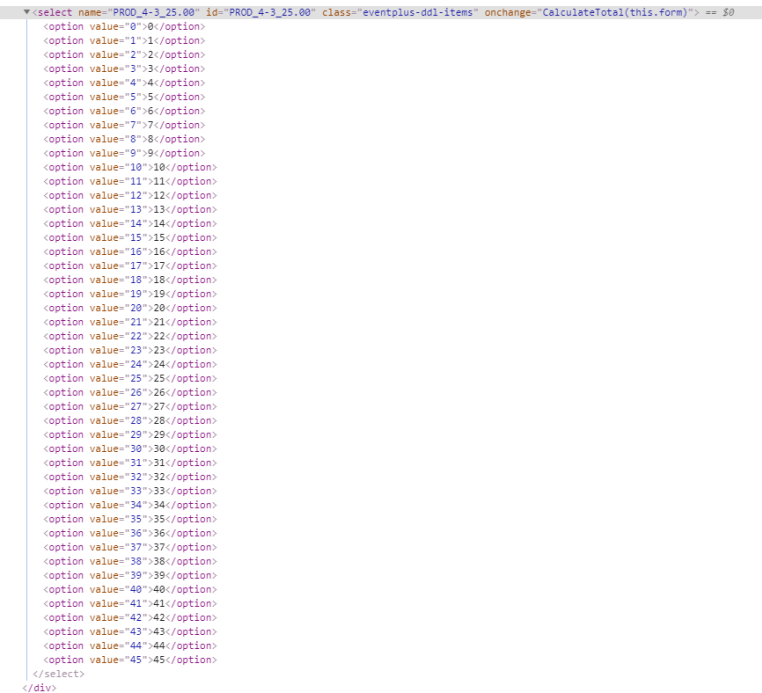762x693 pixels.
Task: Pick the option value="42" line
Action: (x=130, y=618)
